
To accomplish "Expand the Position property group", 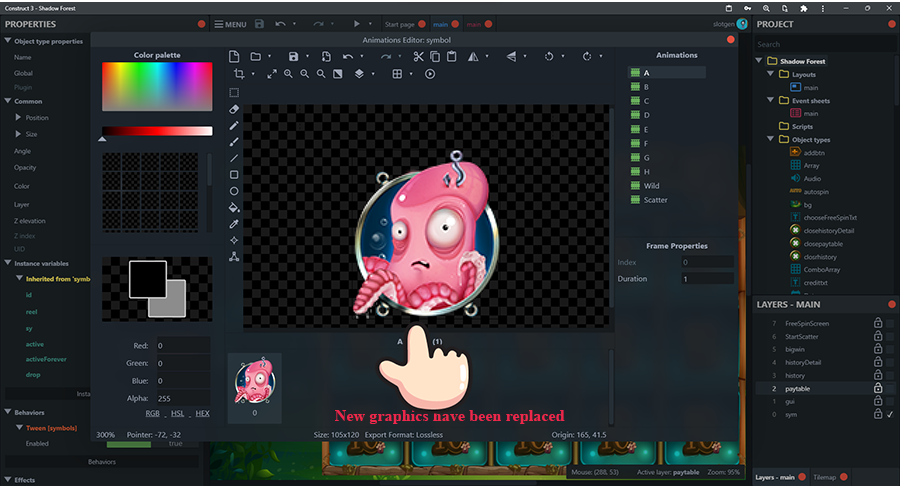I will tap(18, 117).
